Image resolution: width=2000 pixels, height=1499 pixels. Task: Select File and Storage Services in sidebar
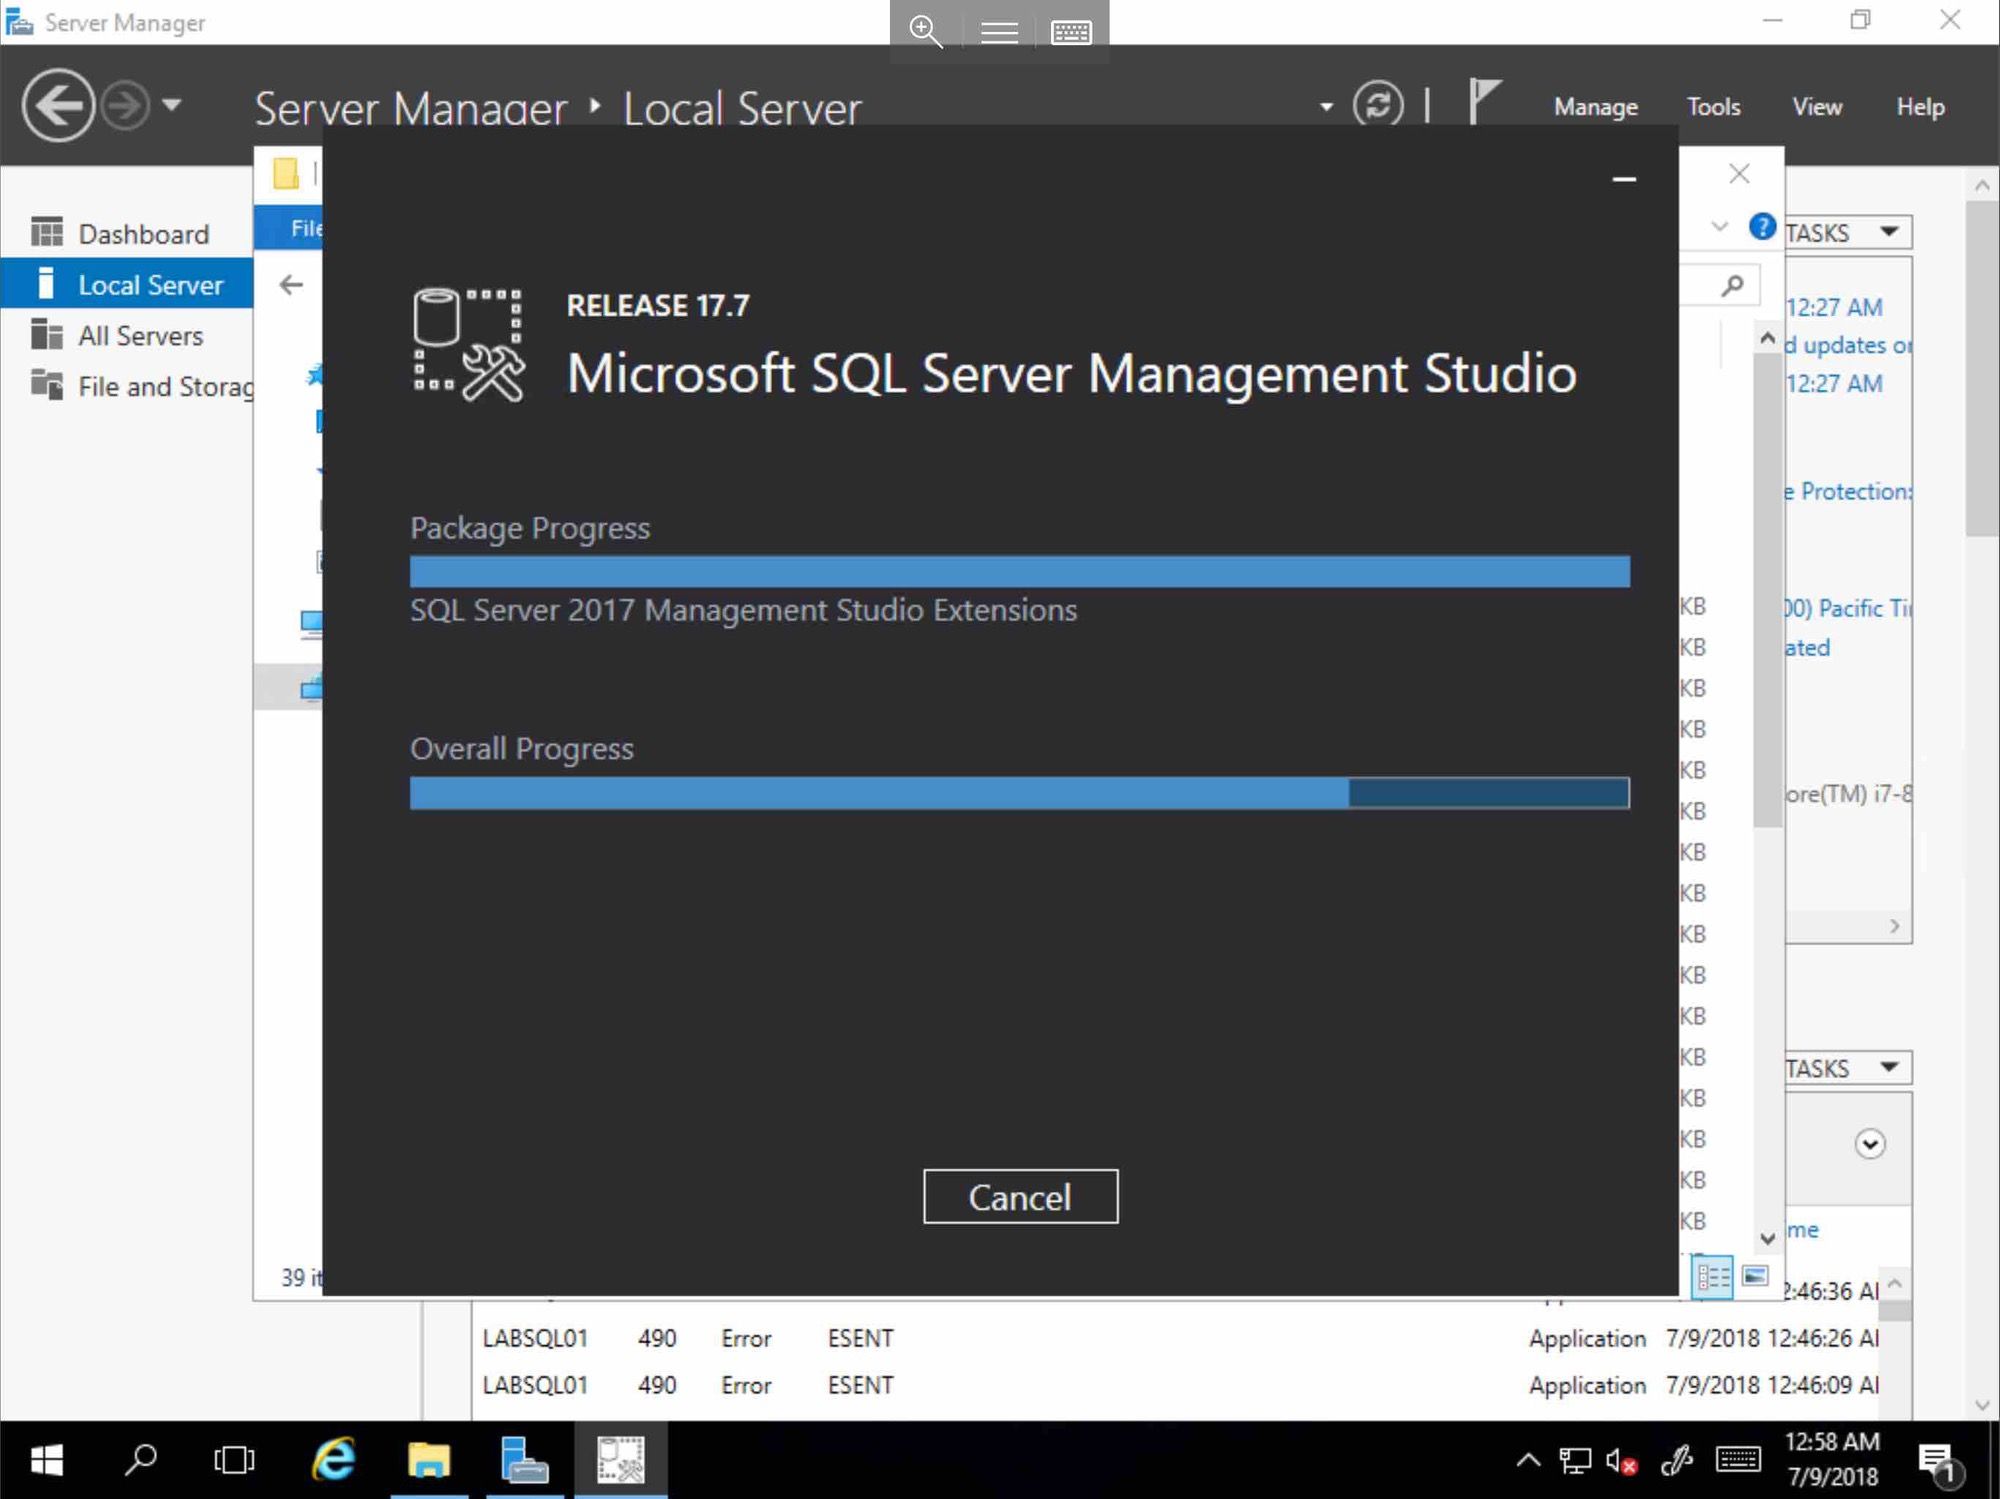[127, 386]
